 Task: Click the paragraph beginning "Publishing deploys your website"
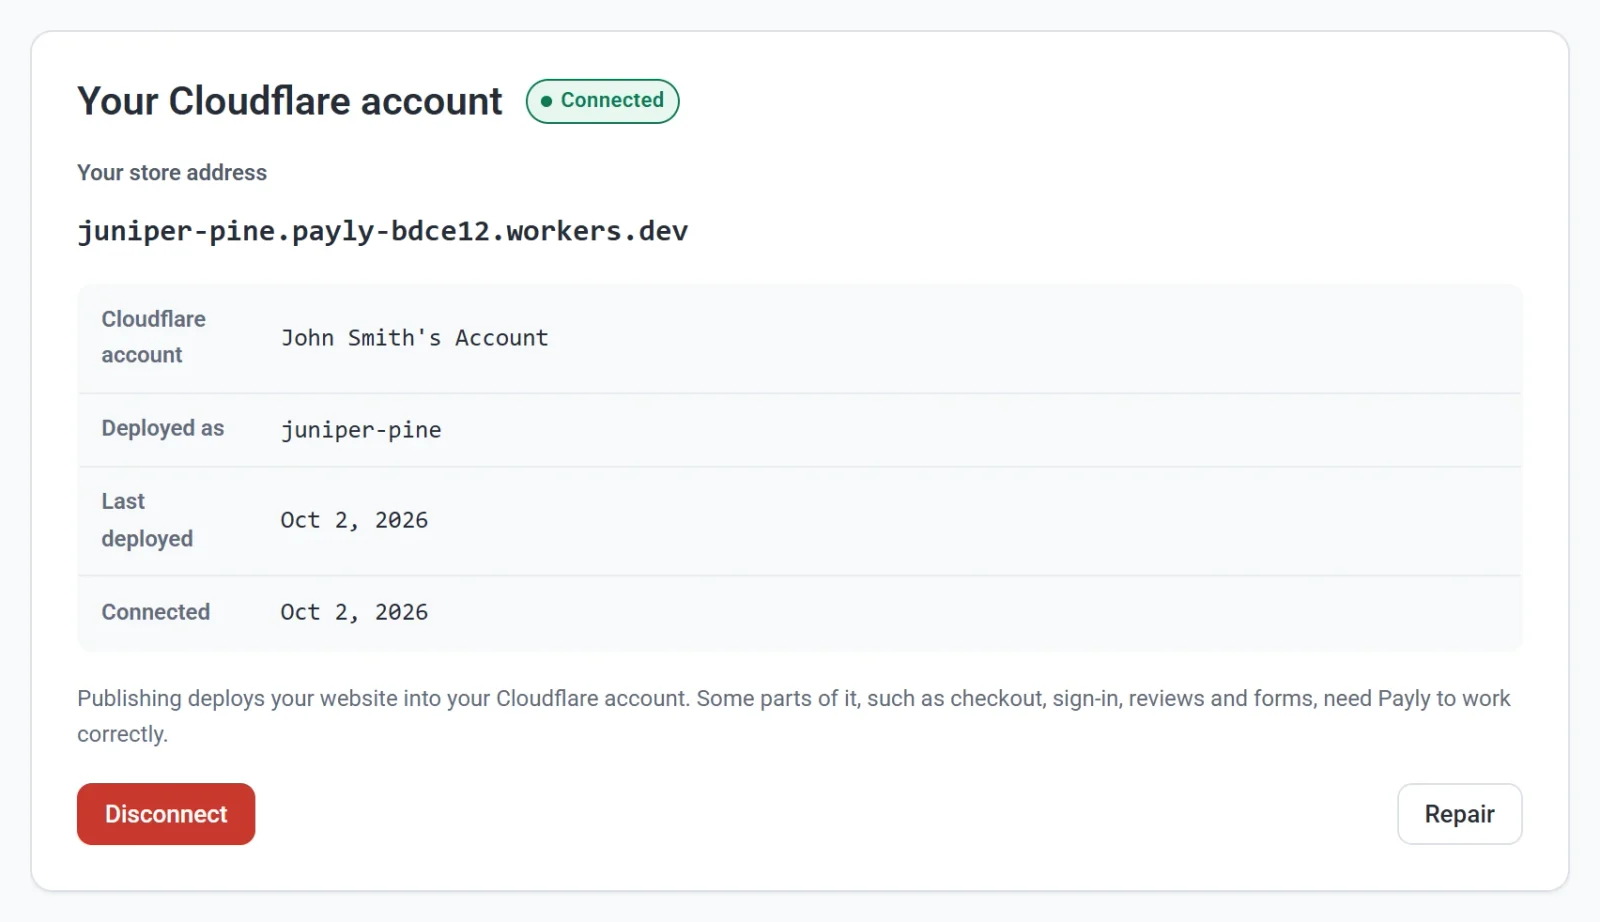coord(794,716)
